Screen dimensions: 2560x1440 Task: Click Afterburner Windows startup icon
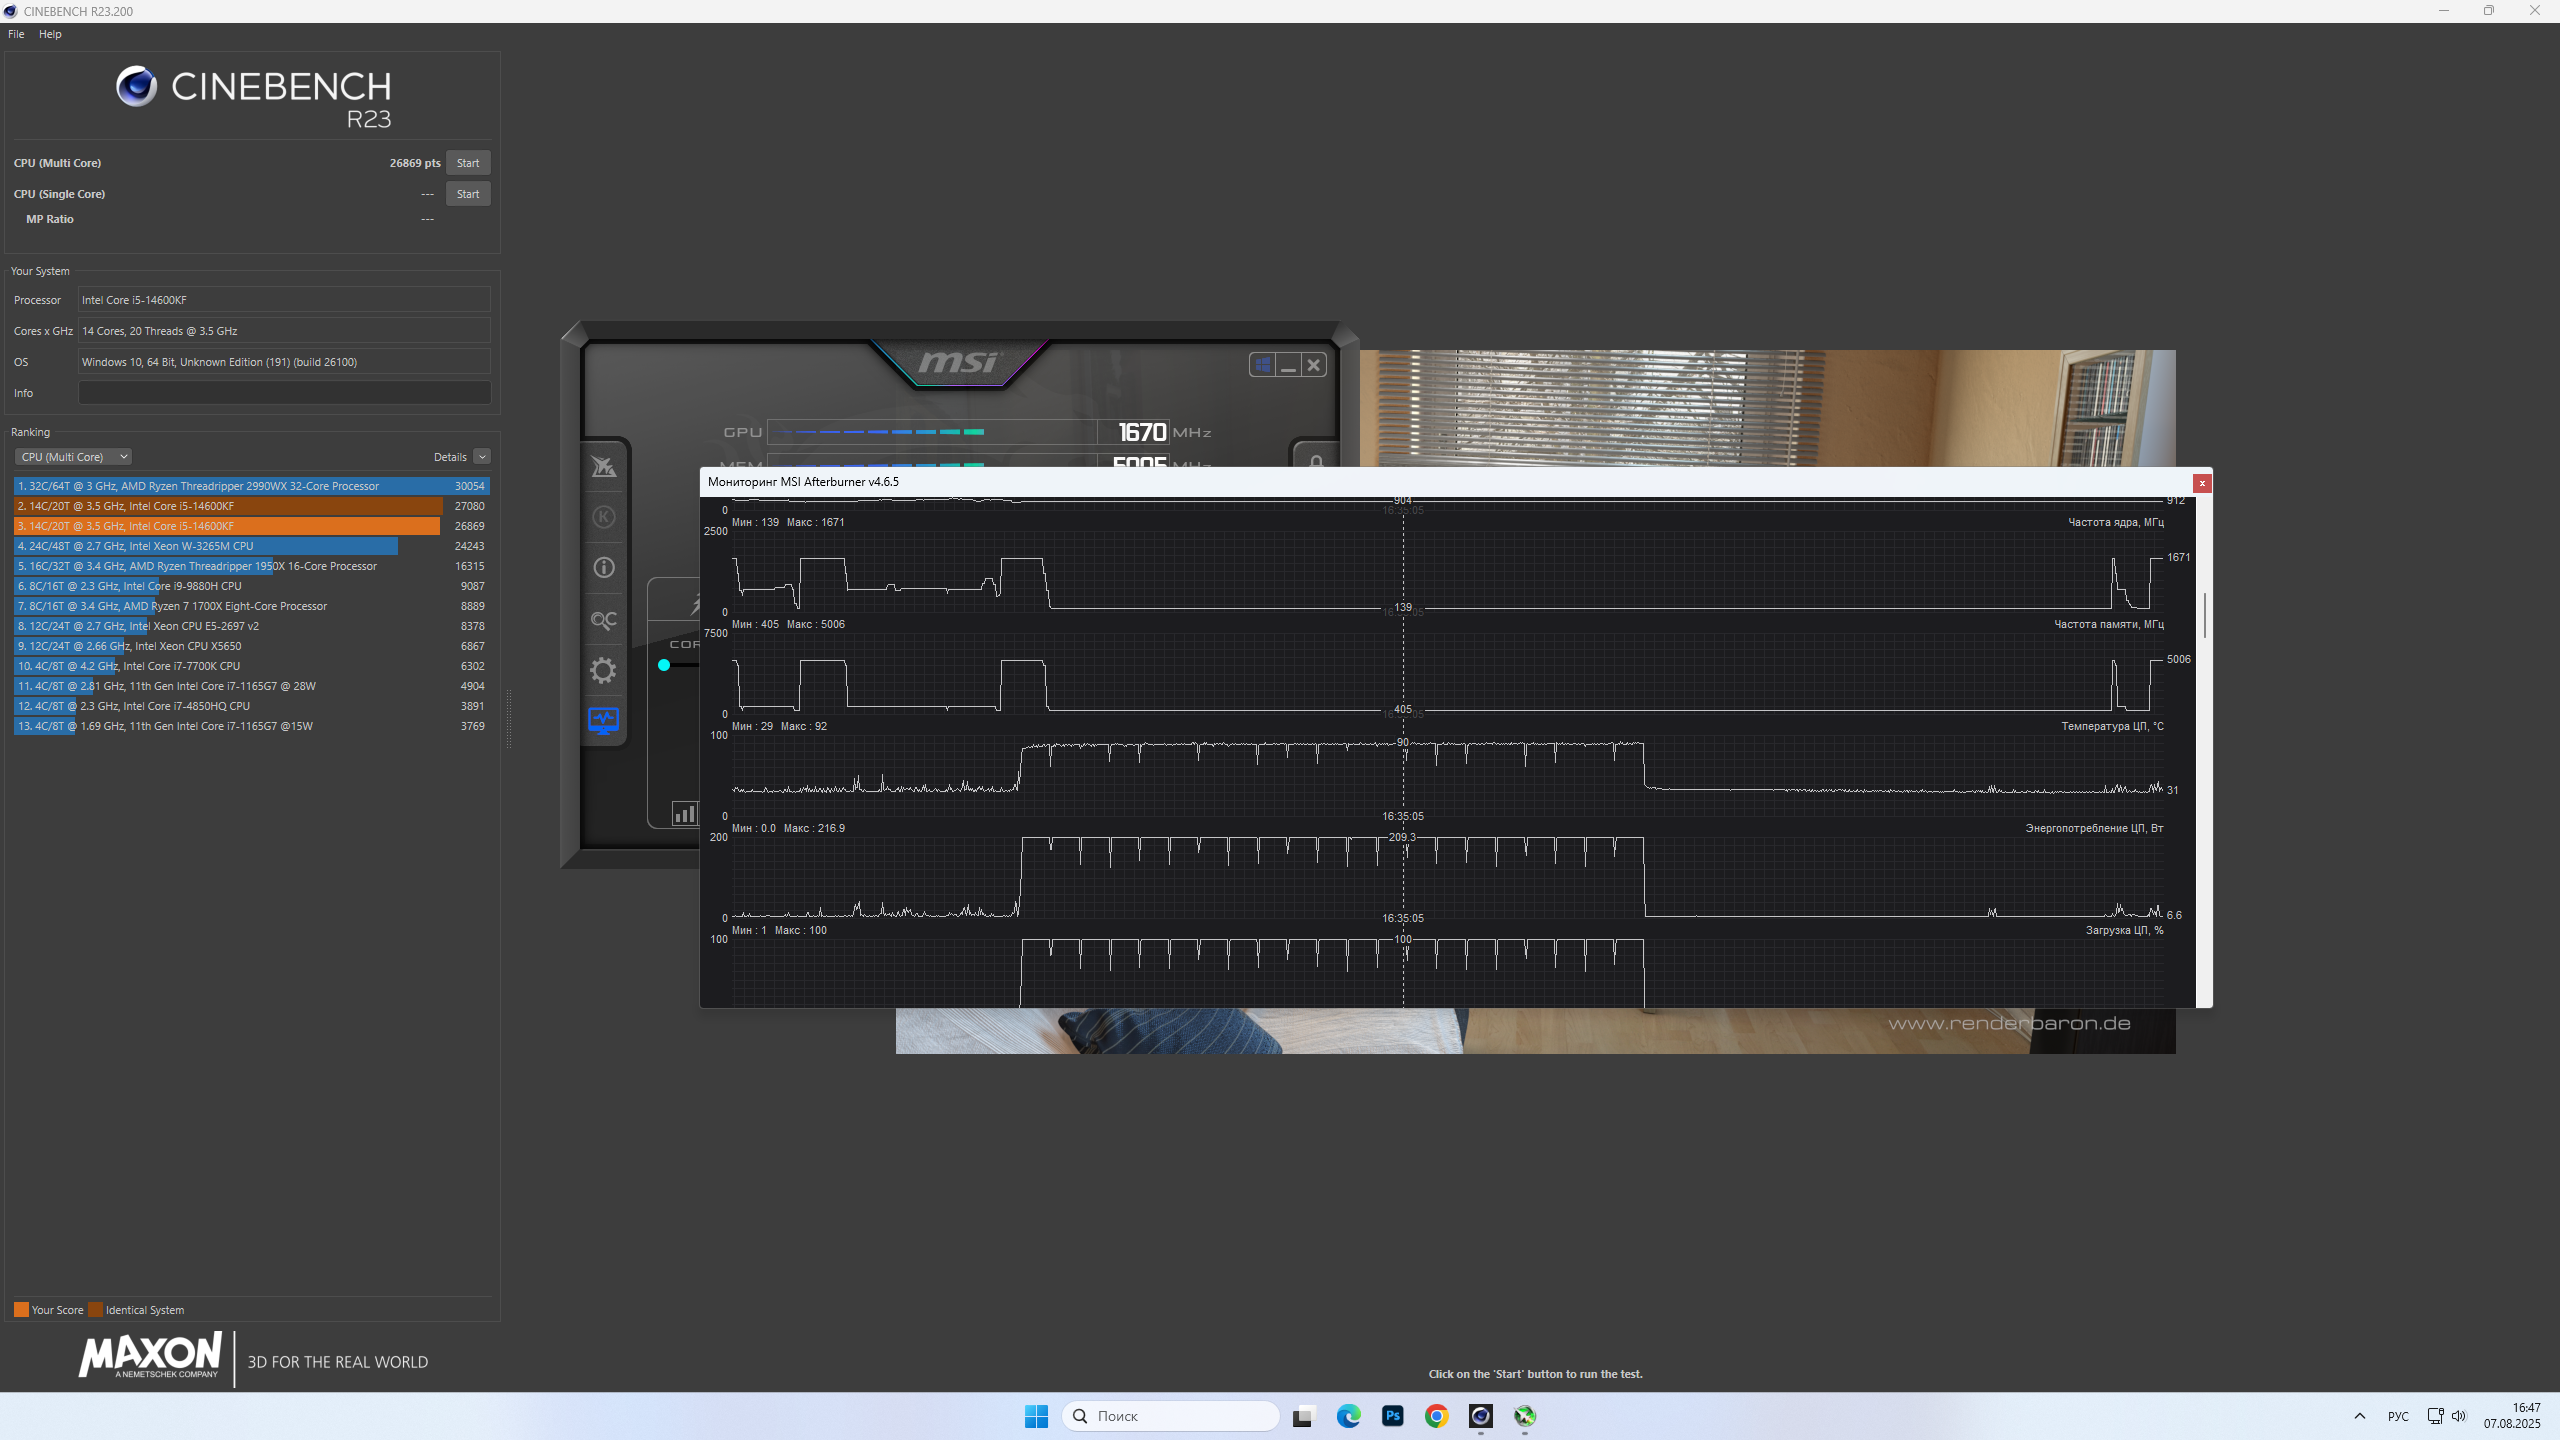[1262, 365]
